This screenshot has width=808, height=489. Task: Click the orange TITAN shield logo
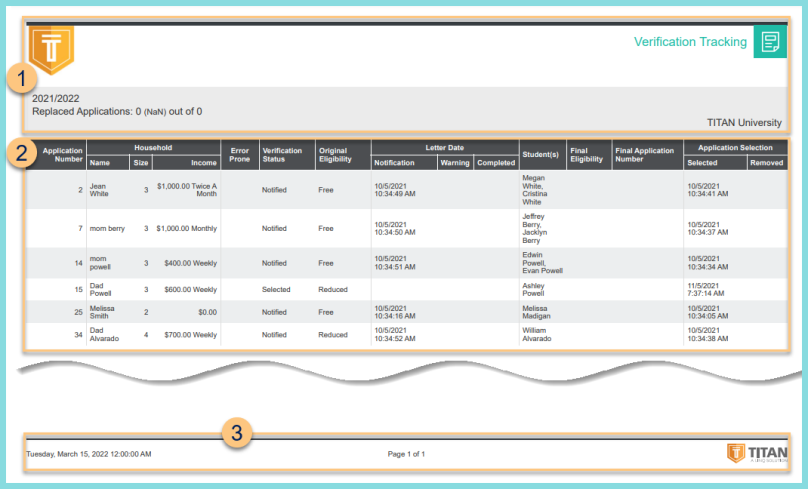51,49
